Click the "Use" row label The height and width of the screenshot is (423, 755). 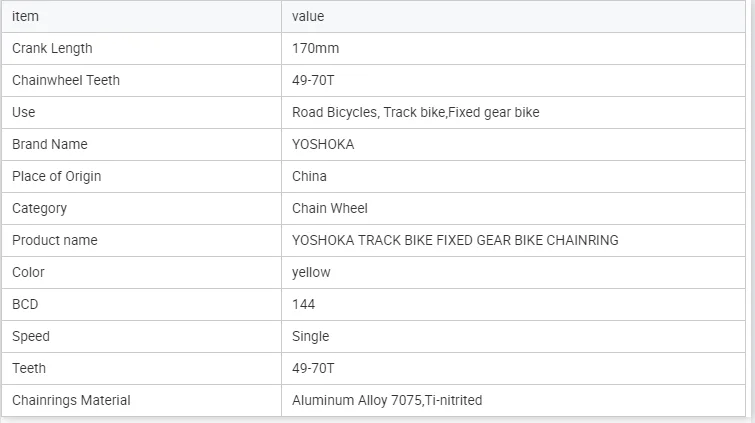(24, 112)
